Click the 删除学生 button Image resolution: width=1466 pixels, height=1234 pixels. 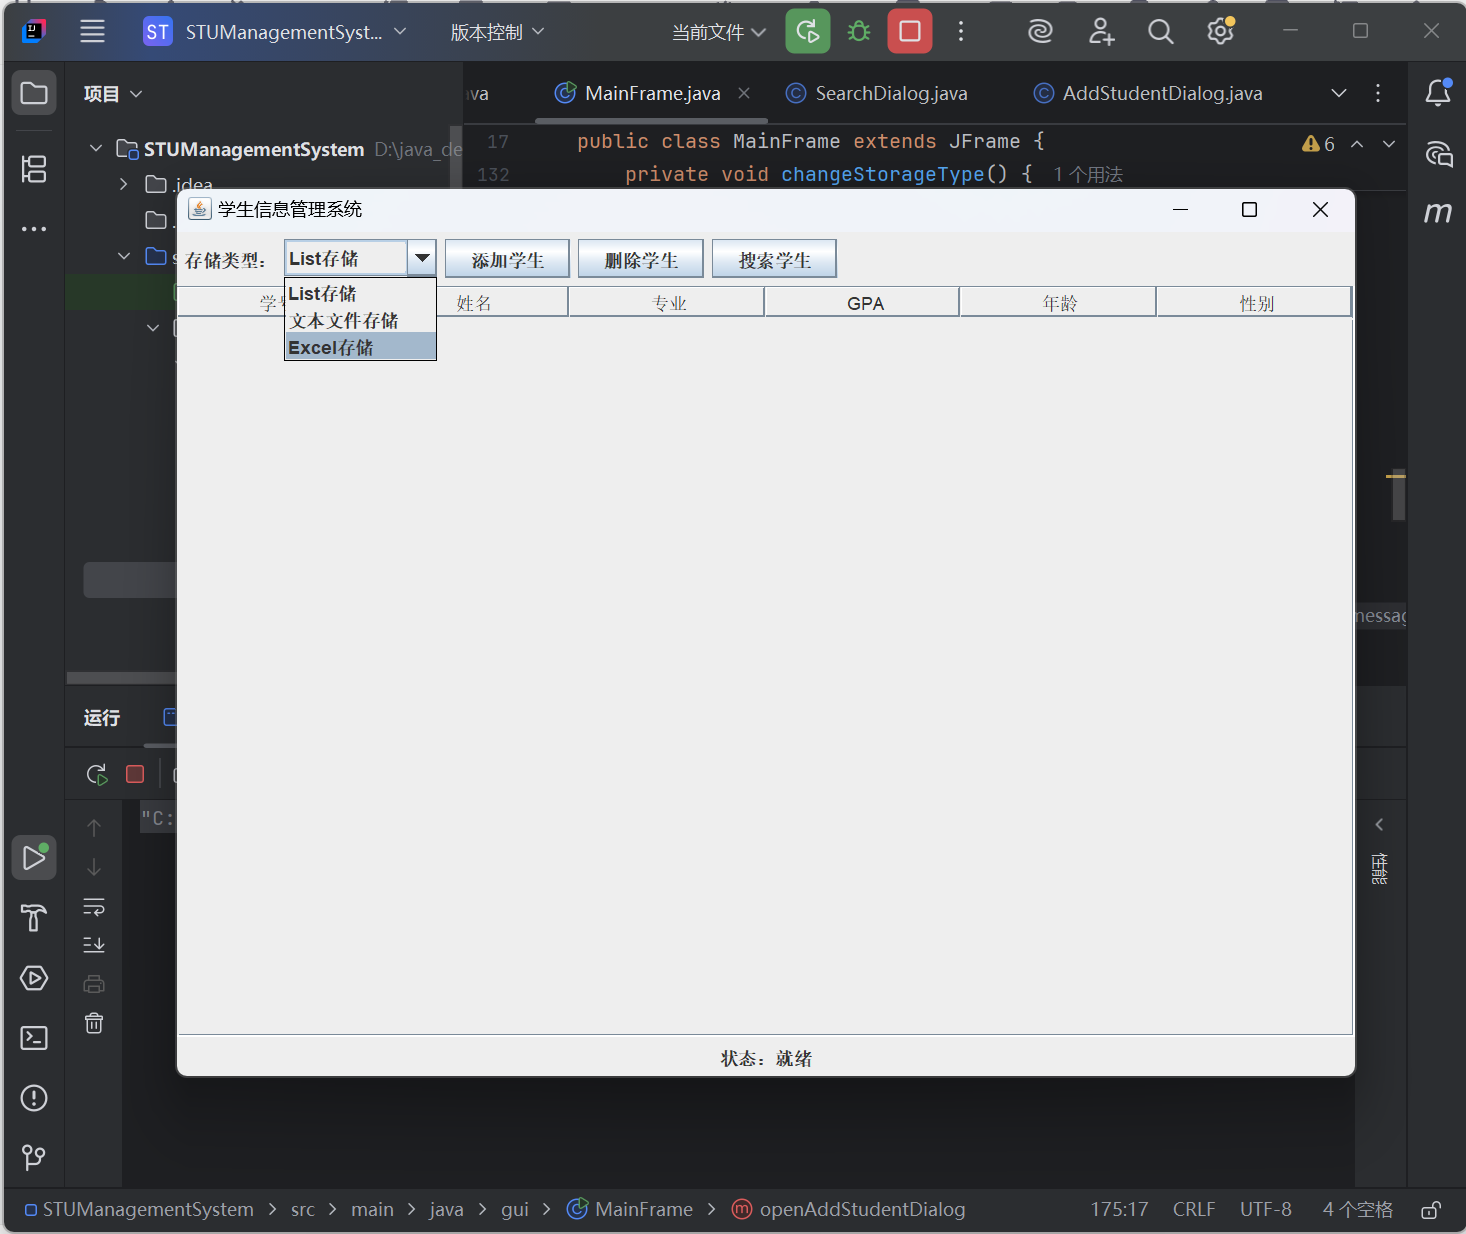[640, 259]
